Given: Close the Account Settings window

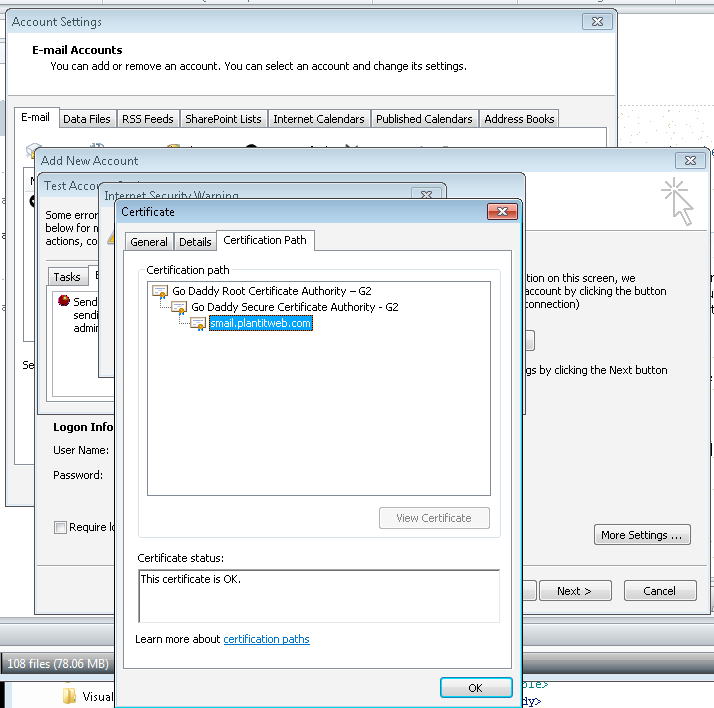Looking at the screenshot, I should click(x=597, y=22).
